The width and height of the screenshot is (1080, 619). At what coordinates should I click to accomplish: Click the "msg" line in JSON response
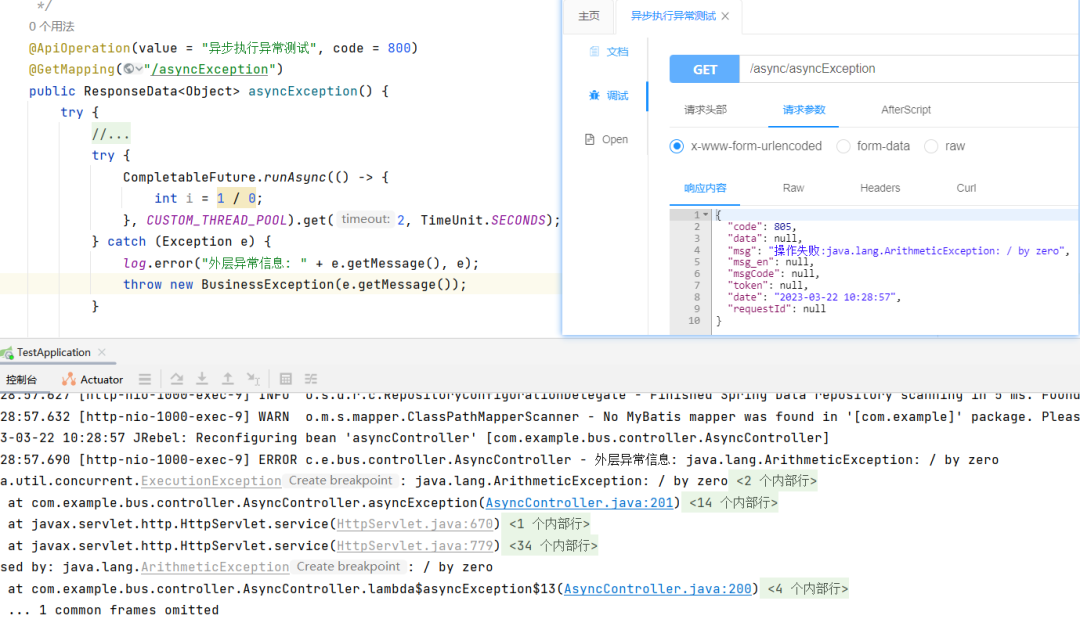pyautogui.click(x=899, y=251)
